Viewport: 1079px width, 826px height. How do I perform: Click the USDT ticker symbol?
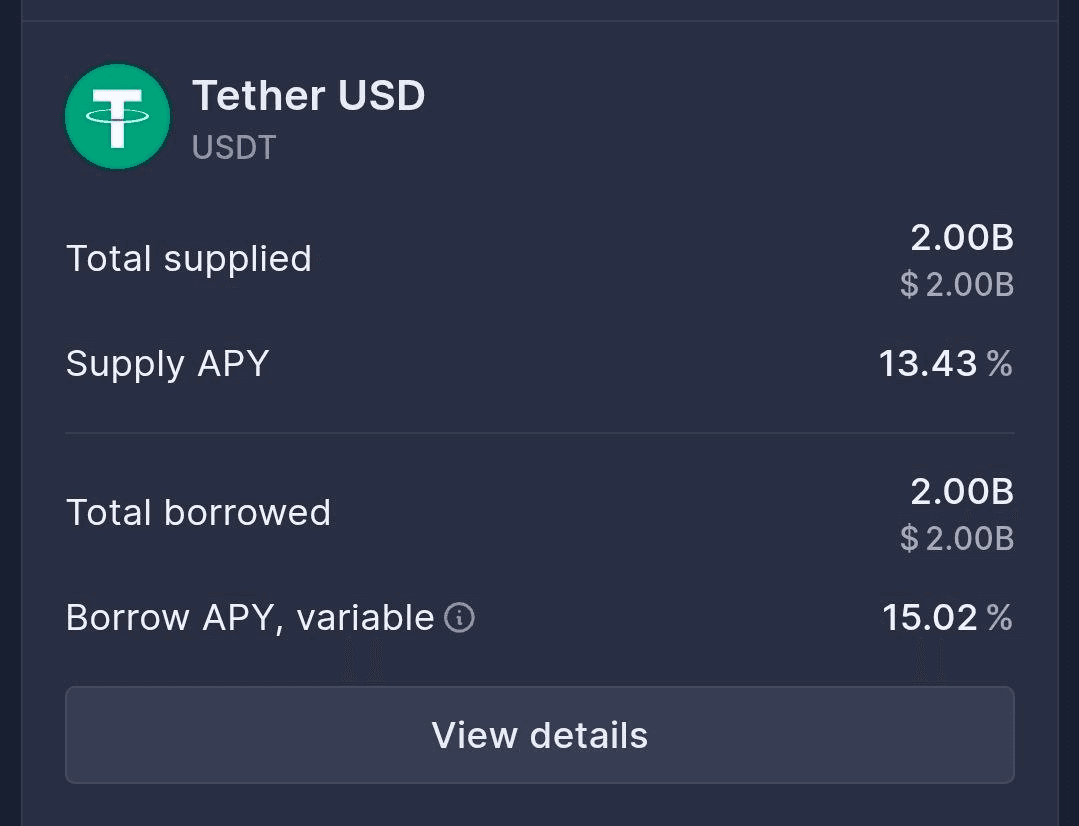[x=234, y=148]
